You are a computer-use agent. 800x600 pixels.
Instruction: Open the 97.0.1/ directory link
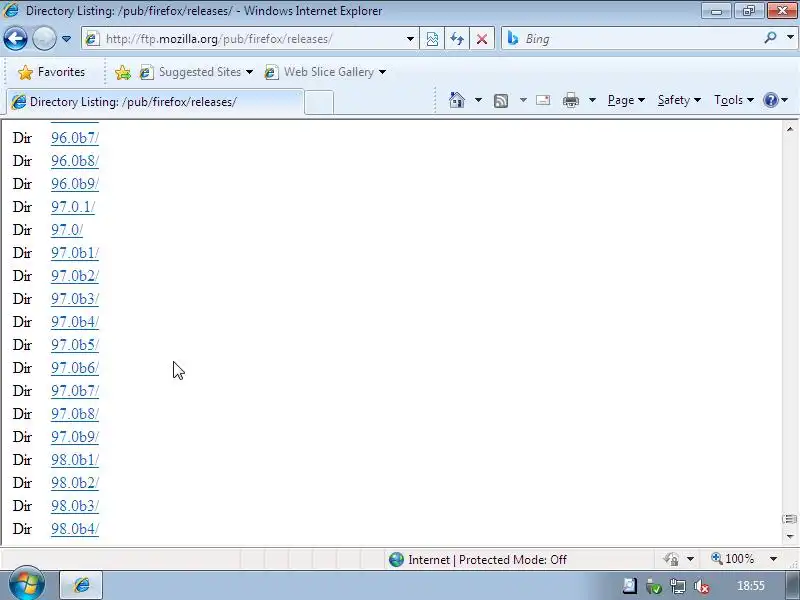(73, 207)
